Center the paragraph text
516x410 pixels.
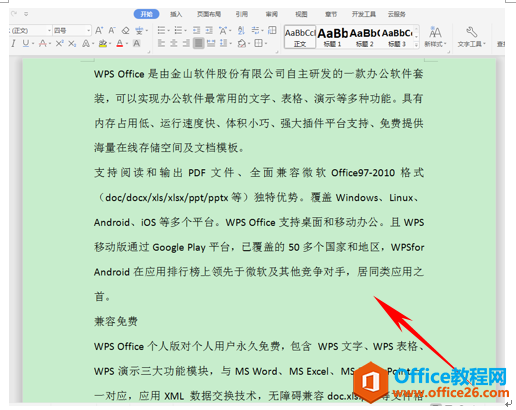(174, 43)
